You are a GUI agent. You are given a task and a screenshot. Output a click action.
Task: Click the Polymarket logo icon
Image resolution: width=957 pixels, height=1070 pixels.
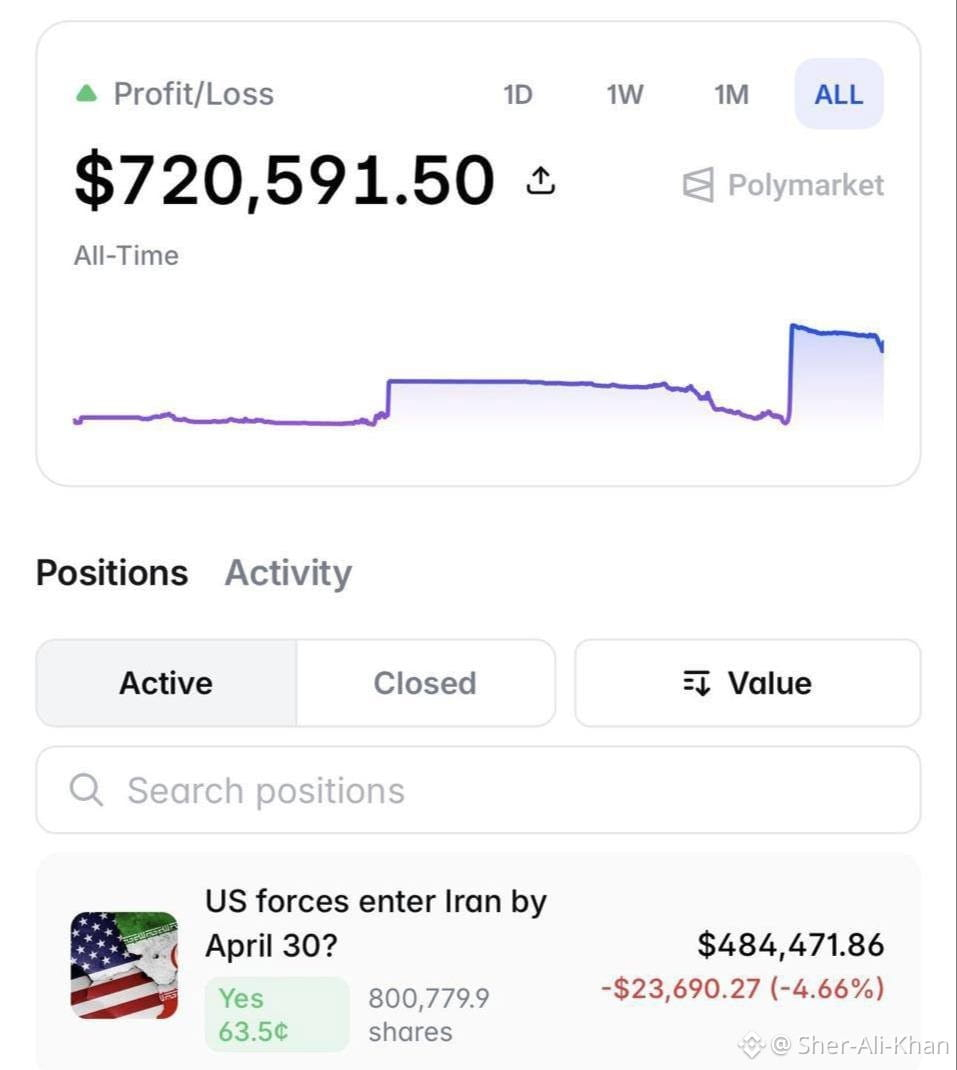[698, 185]
